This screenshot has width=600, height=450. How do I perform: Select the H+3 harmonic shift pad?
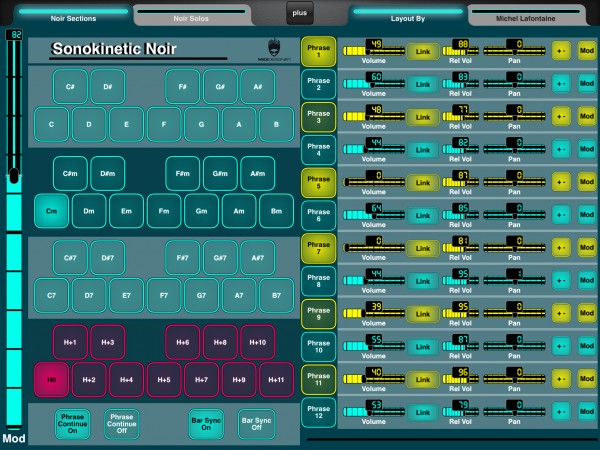108,342
